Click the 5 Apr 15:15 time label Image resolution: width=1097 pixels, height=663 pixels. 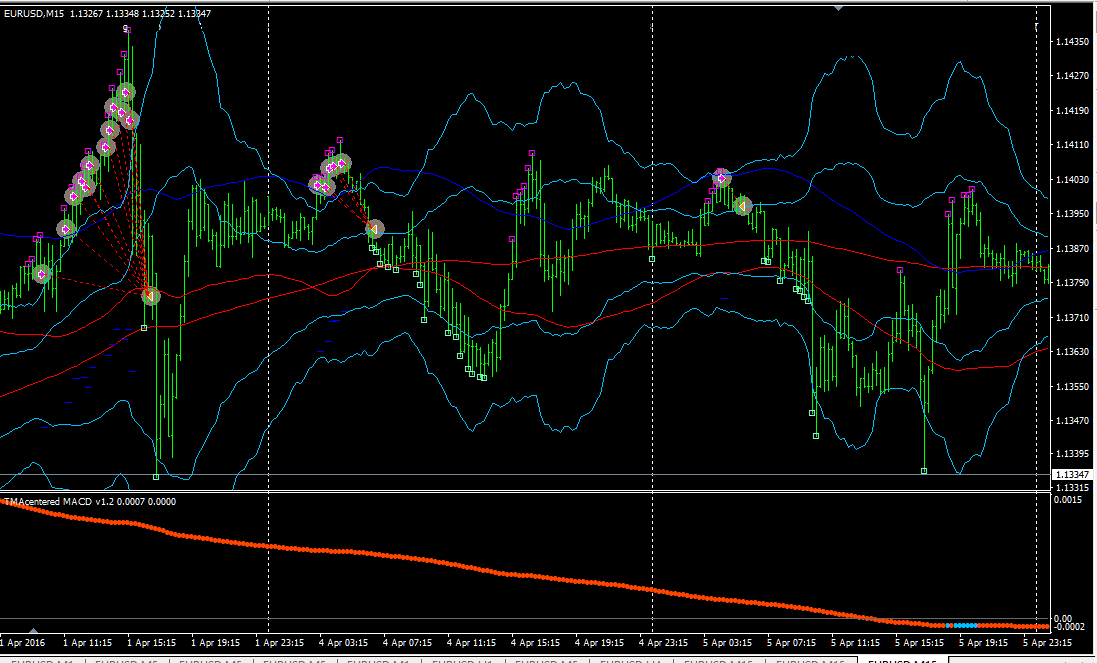point(919,643)
